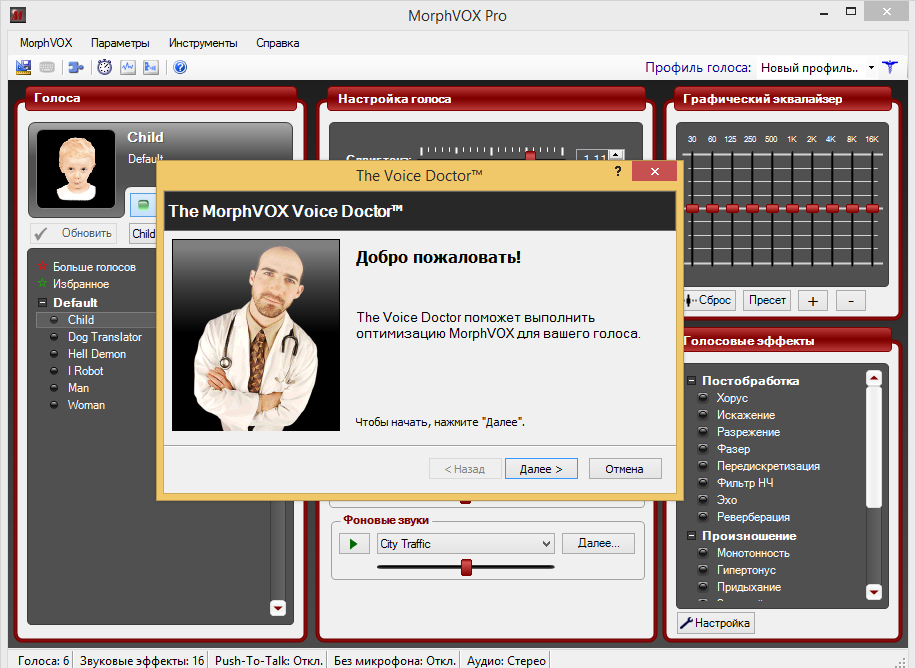Open the Пресет equalizer preset menu
The image size is (916, 668).
coord(767,300)
